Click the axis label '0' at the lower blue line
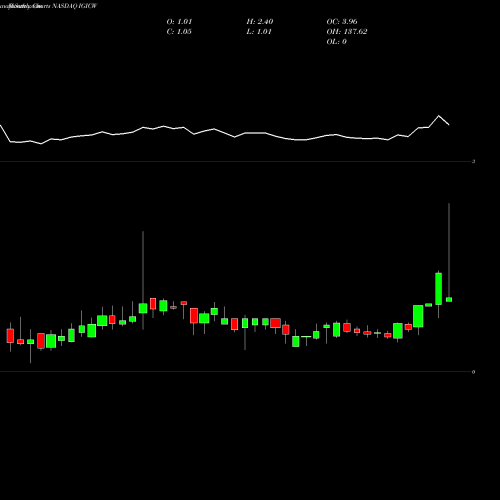The image size is (500, 500). 473,372
